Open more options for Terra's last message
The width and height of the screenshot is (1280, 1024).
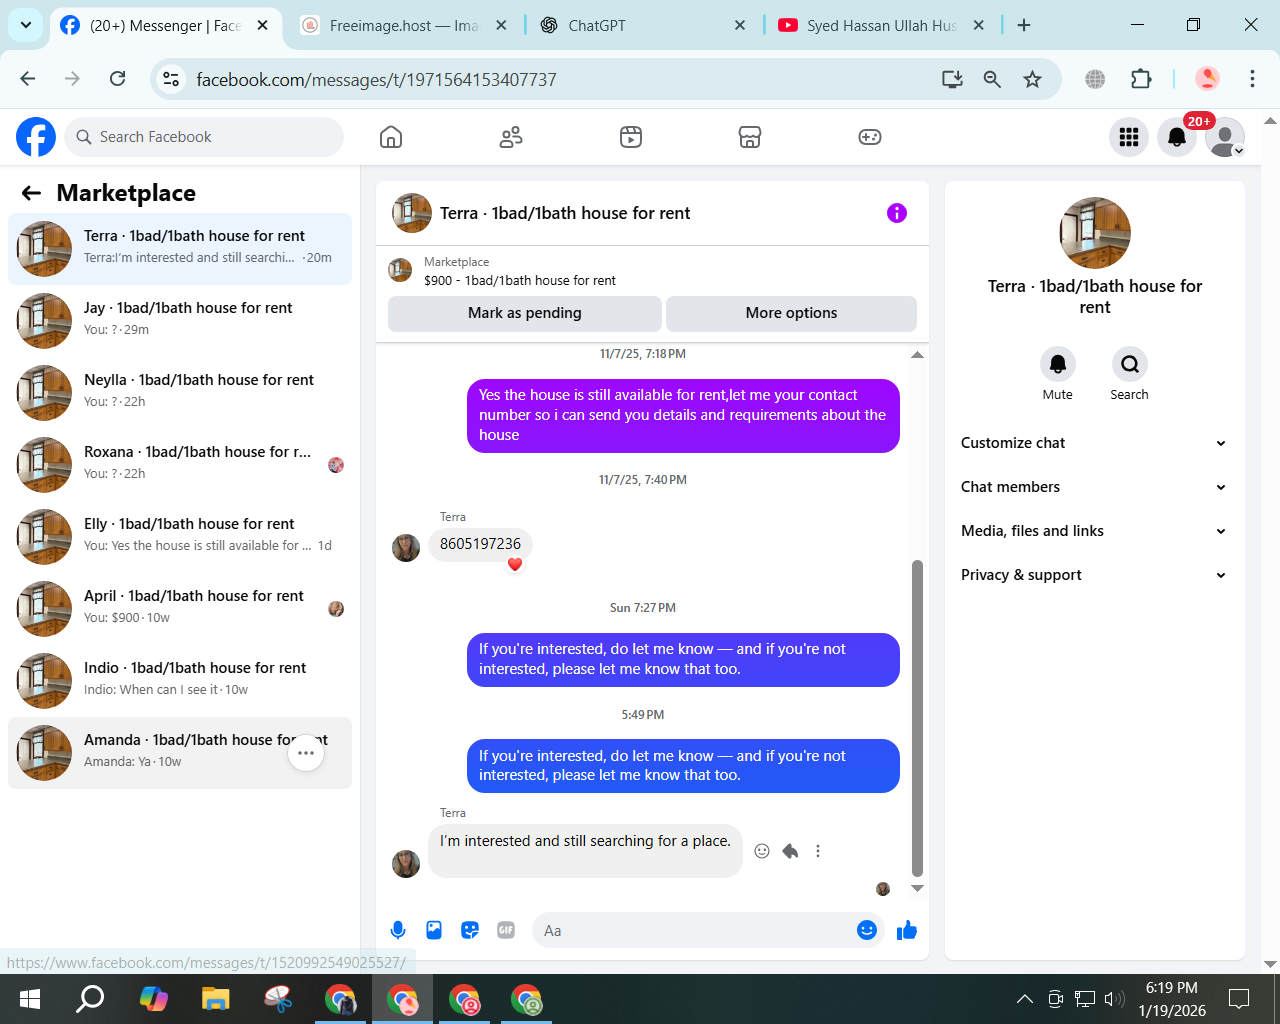[x=818, y=851]
